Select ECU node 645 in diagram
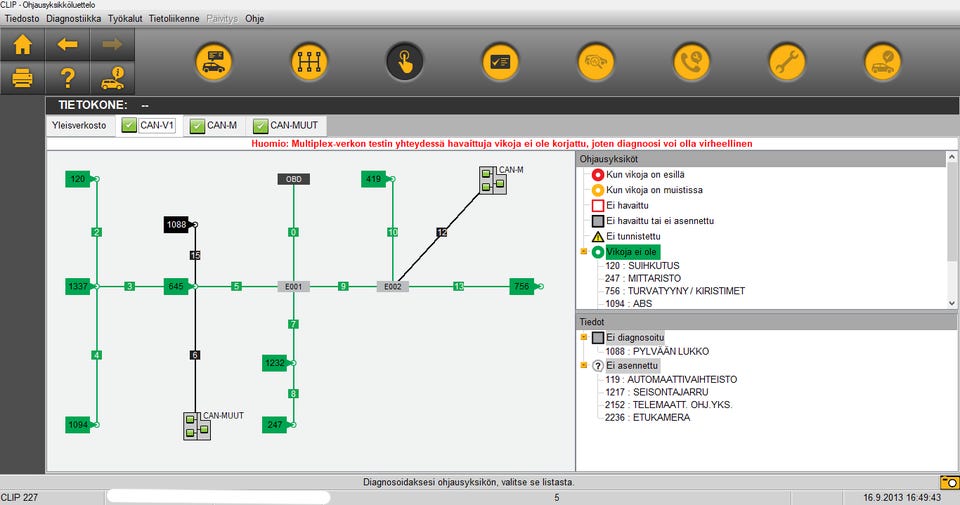Viewport: 960px width, 505px height. [176, 286]
